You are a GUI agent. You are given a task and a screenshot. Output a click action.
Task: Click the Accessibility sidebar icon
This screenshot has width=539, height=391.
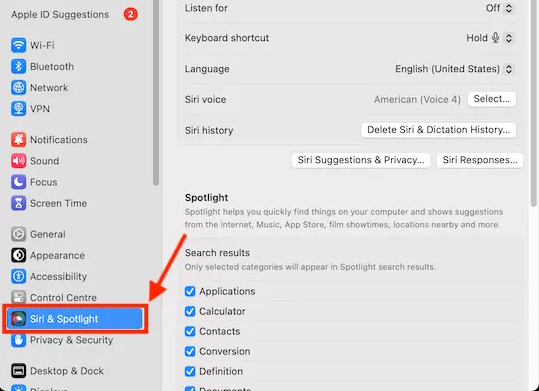tap(19, 276)
